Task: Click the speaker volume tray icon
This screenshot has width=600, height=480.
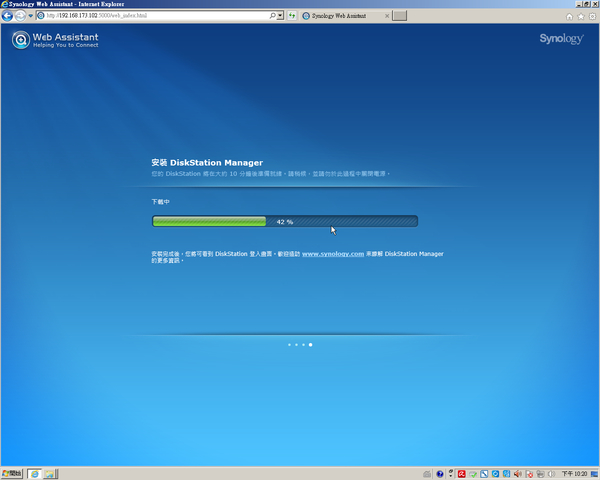Action: pyautogui.click(x=518, y=474)
